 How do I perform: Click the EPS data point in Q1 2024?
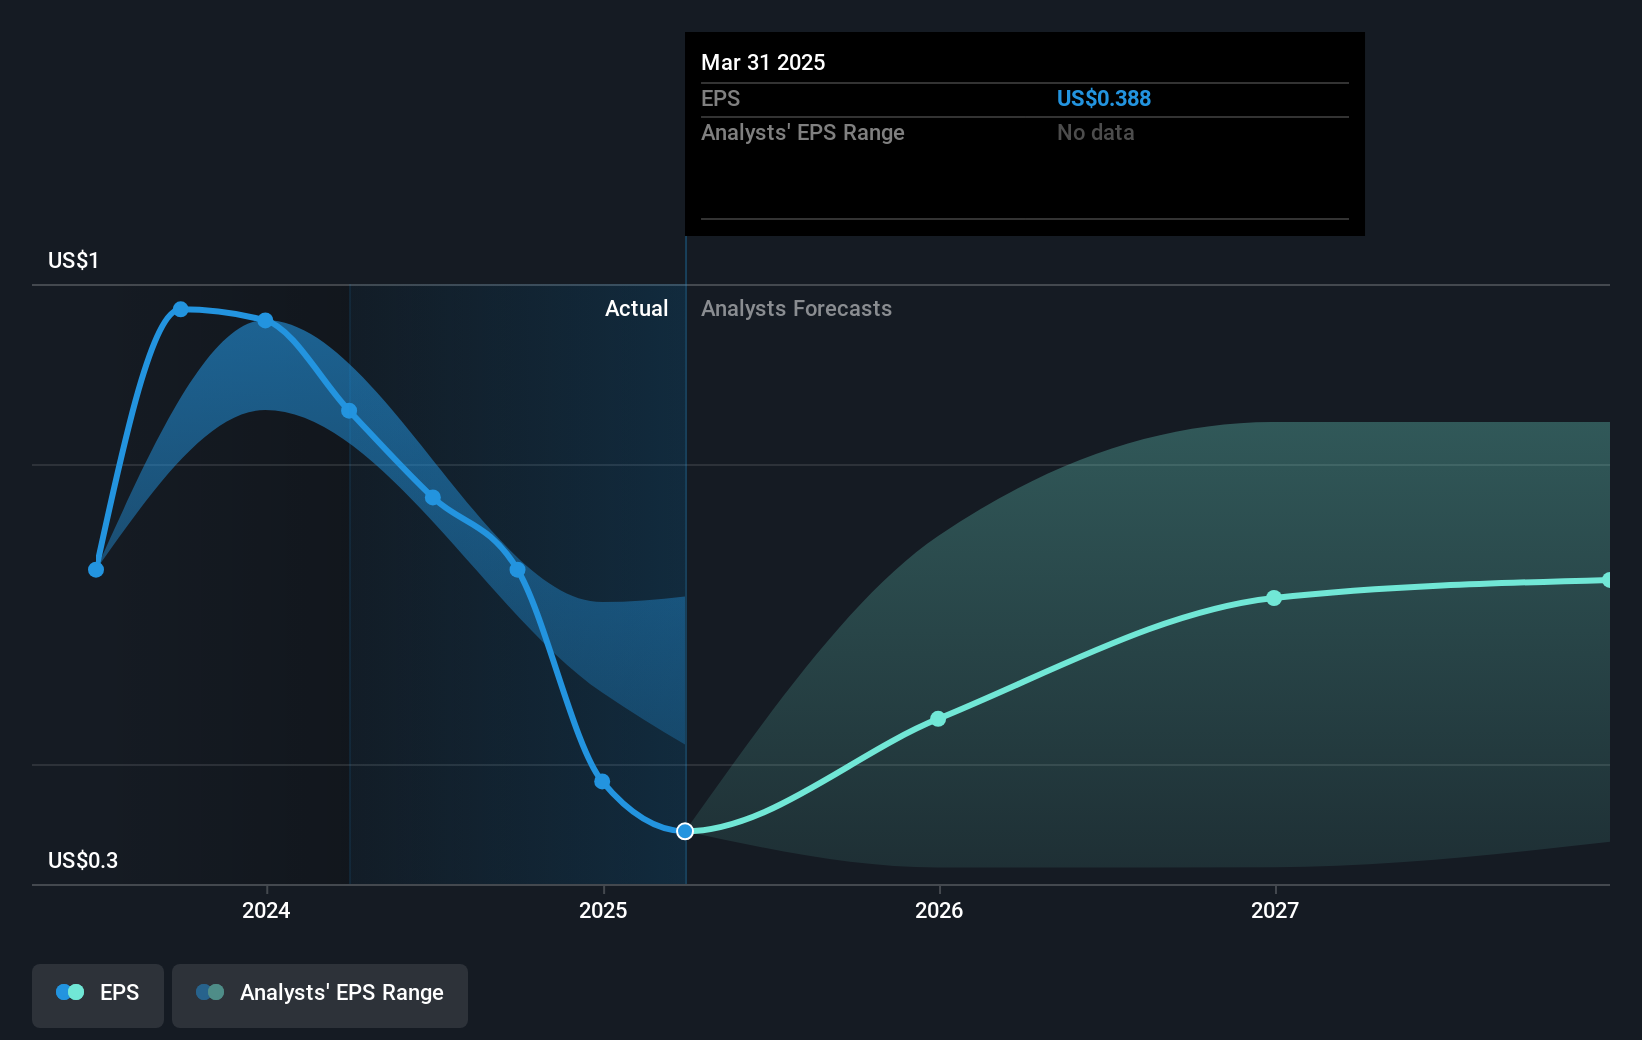(349, 410)
